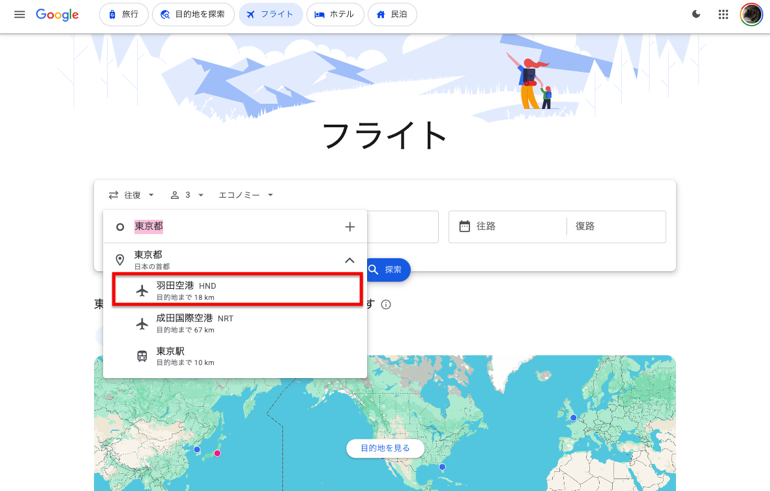770x491 pixels.
Task: Click the passenger person icon
Action: (x=174, y=195)
